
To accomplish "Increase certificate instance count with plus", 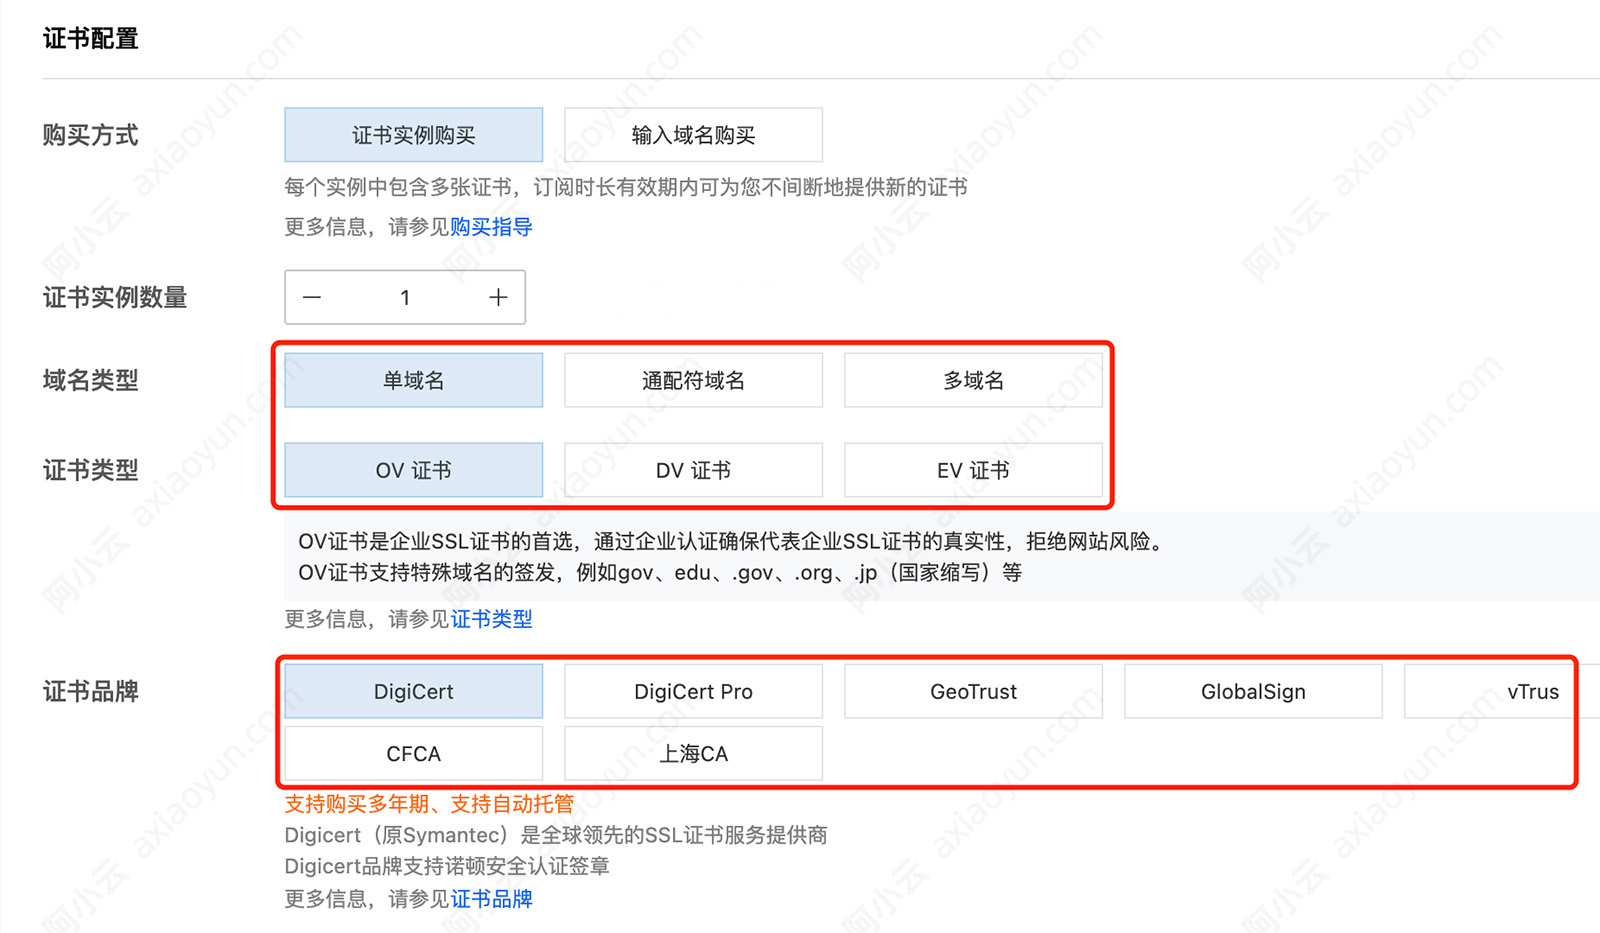I will (498, 297).
